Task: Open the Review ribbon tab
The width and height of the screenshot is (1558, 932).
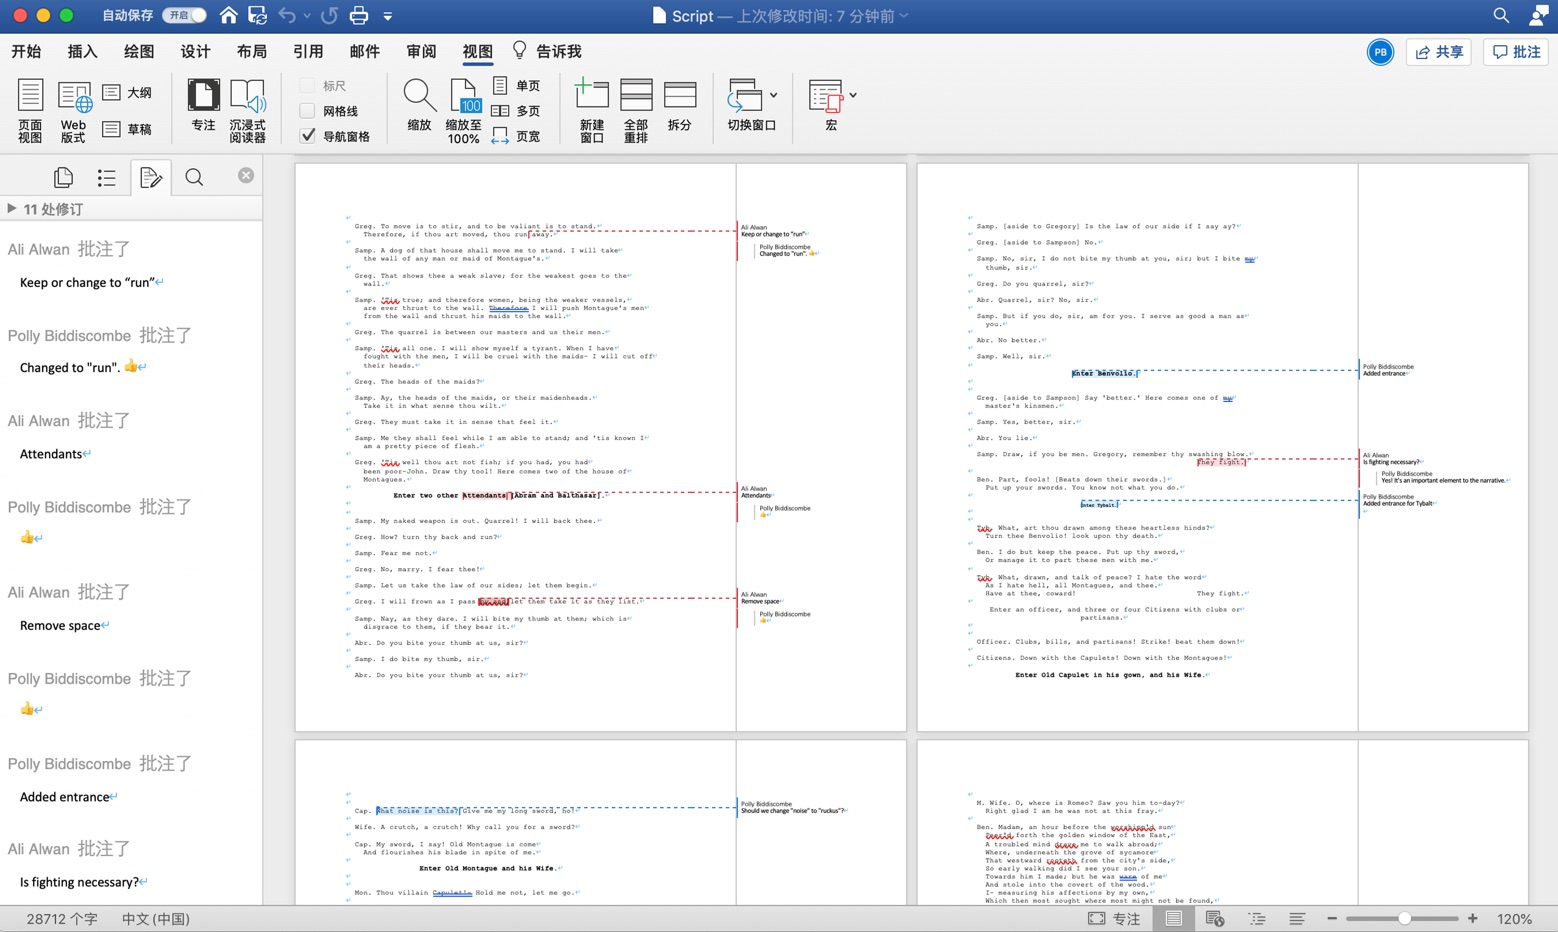Action: tap(422, 51)
